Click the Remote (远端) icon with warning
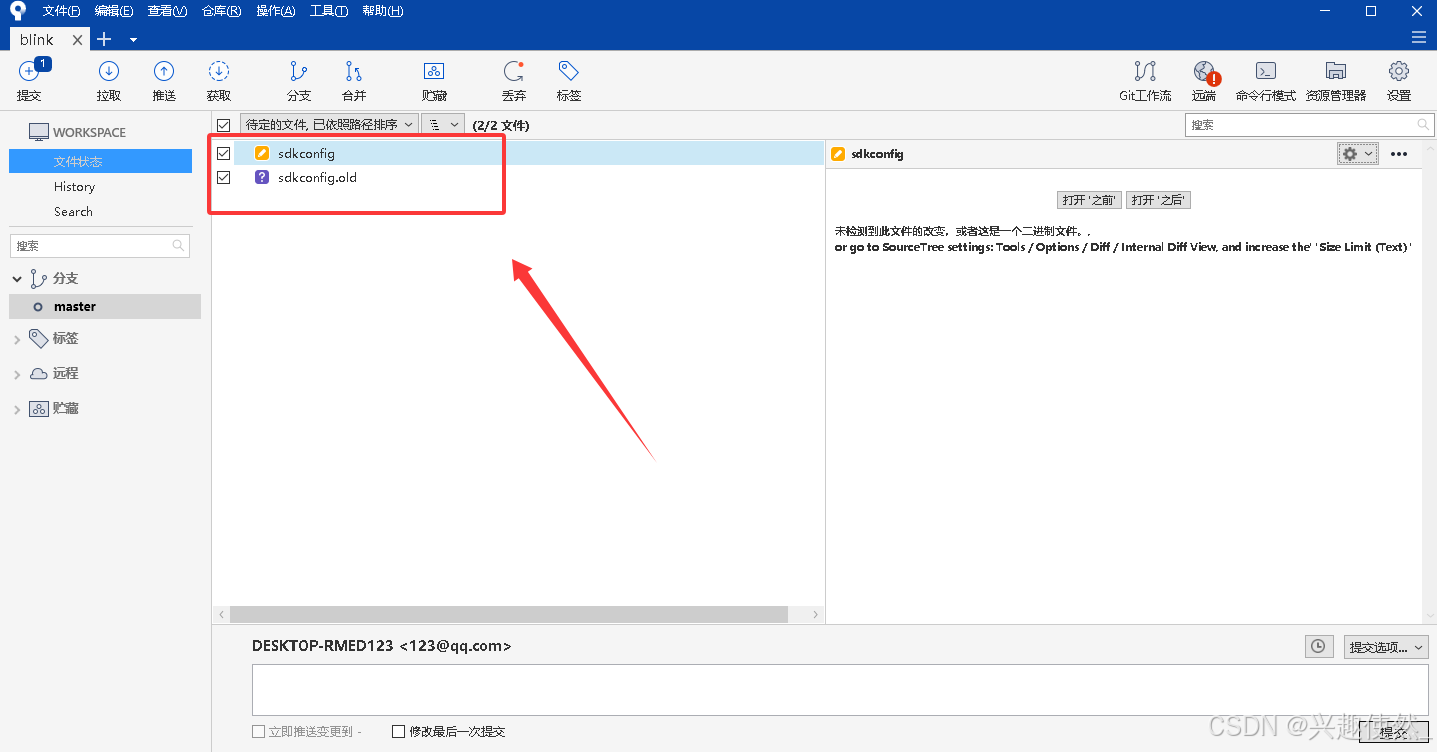 click(1205, 72)
